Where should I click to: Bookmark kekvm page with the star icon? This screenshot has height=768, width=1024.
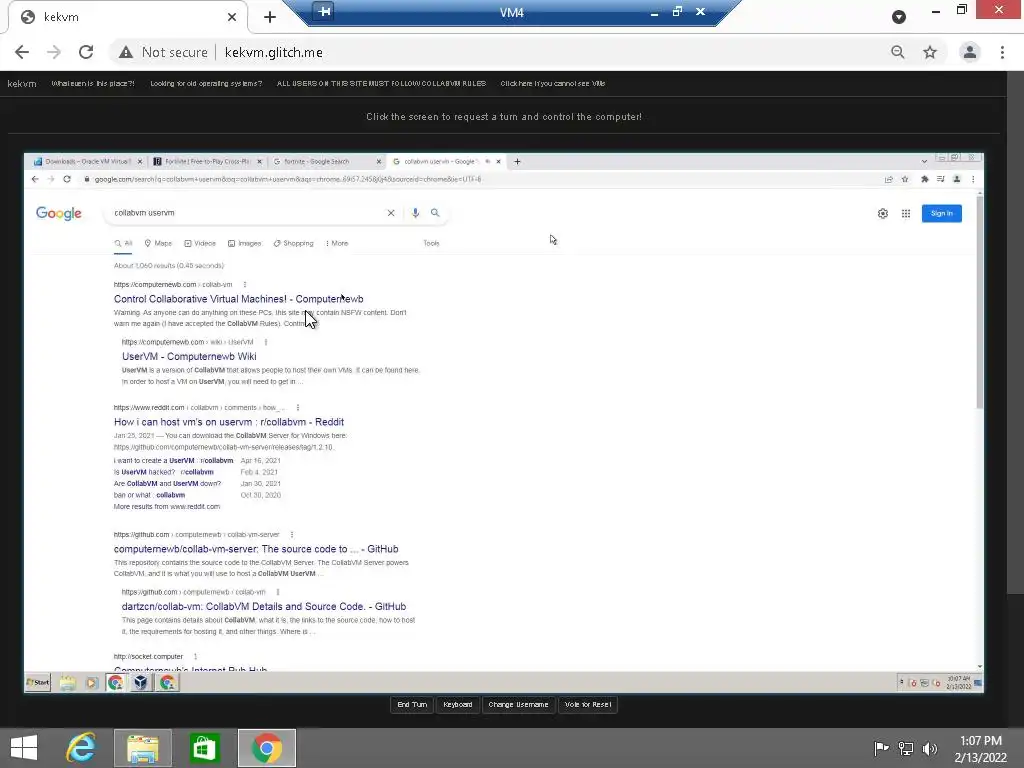tap(930, 52)
